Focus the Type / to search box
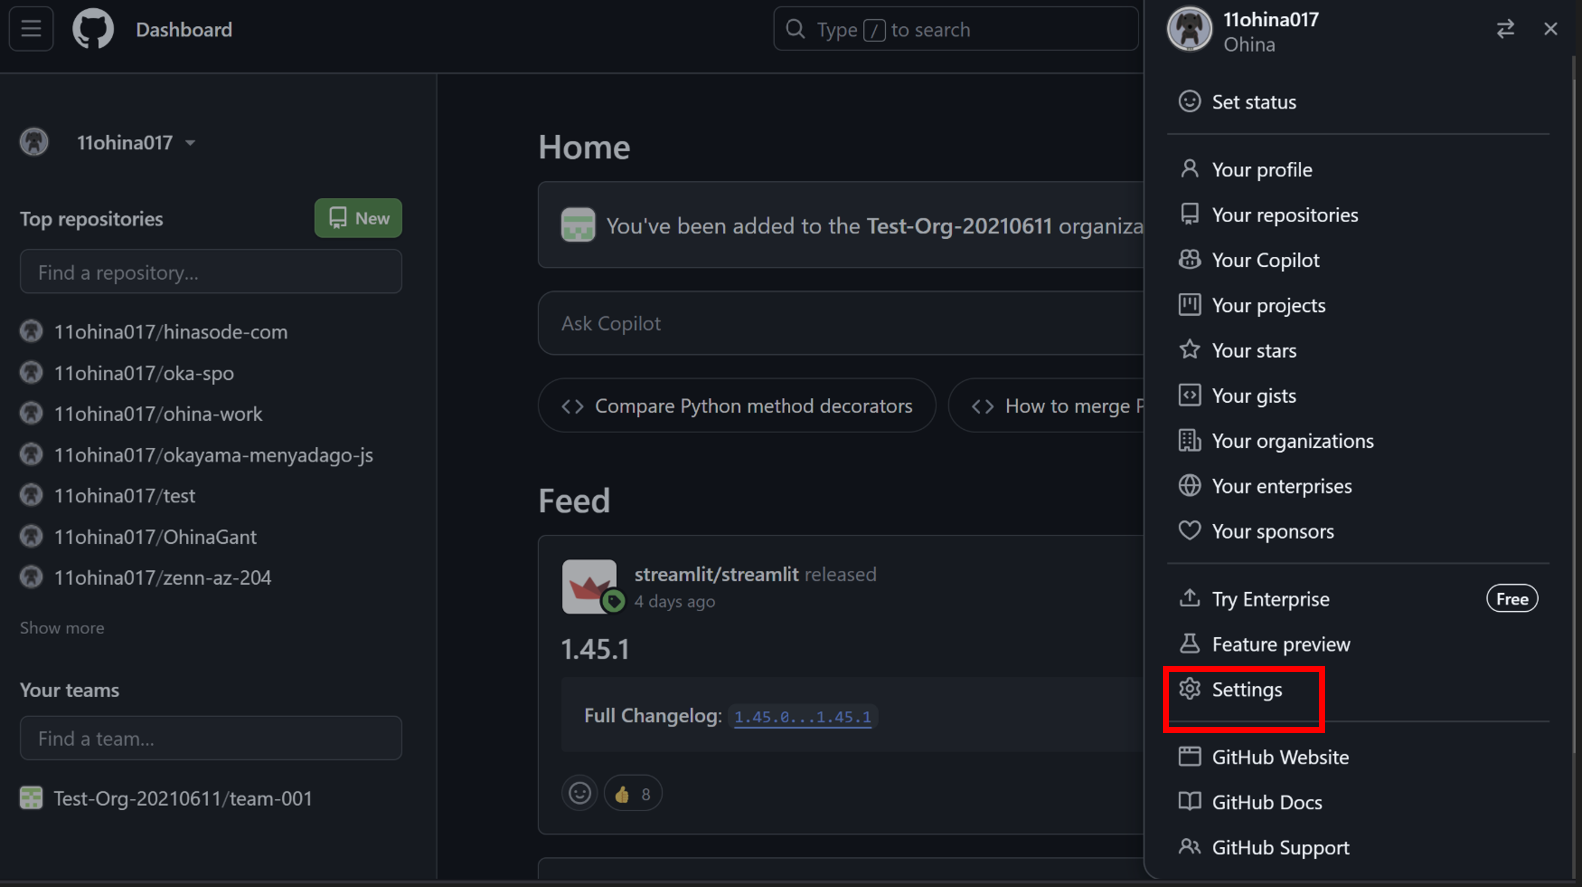The width and height of the screenshot is (1582, 887). coord(956,29)
